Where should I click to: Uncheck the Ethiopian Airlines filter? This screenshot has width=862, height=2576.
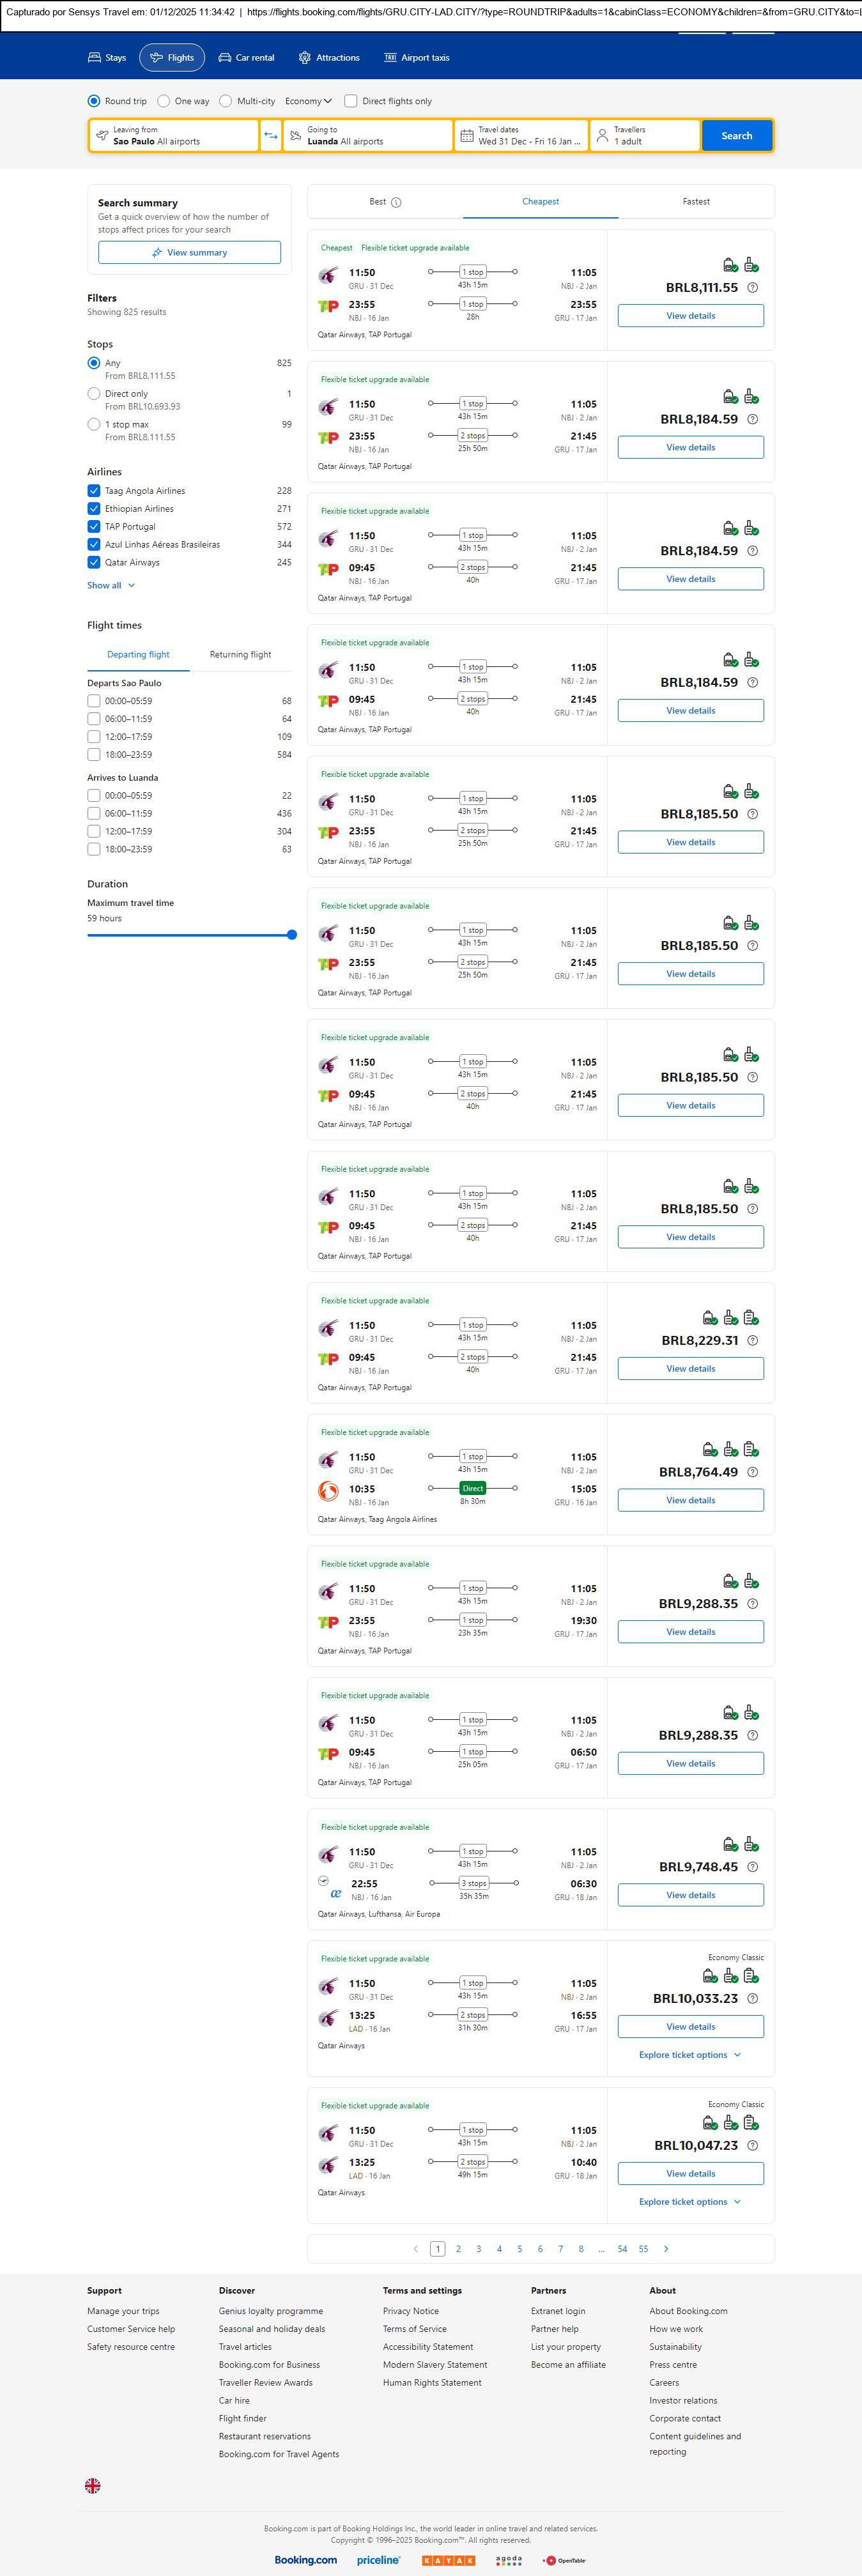pyautogui.click(x=94, y=509)
